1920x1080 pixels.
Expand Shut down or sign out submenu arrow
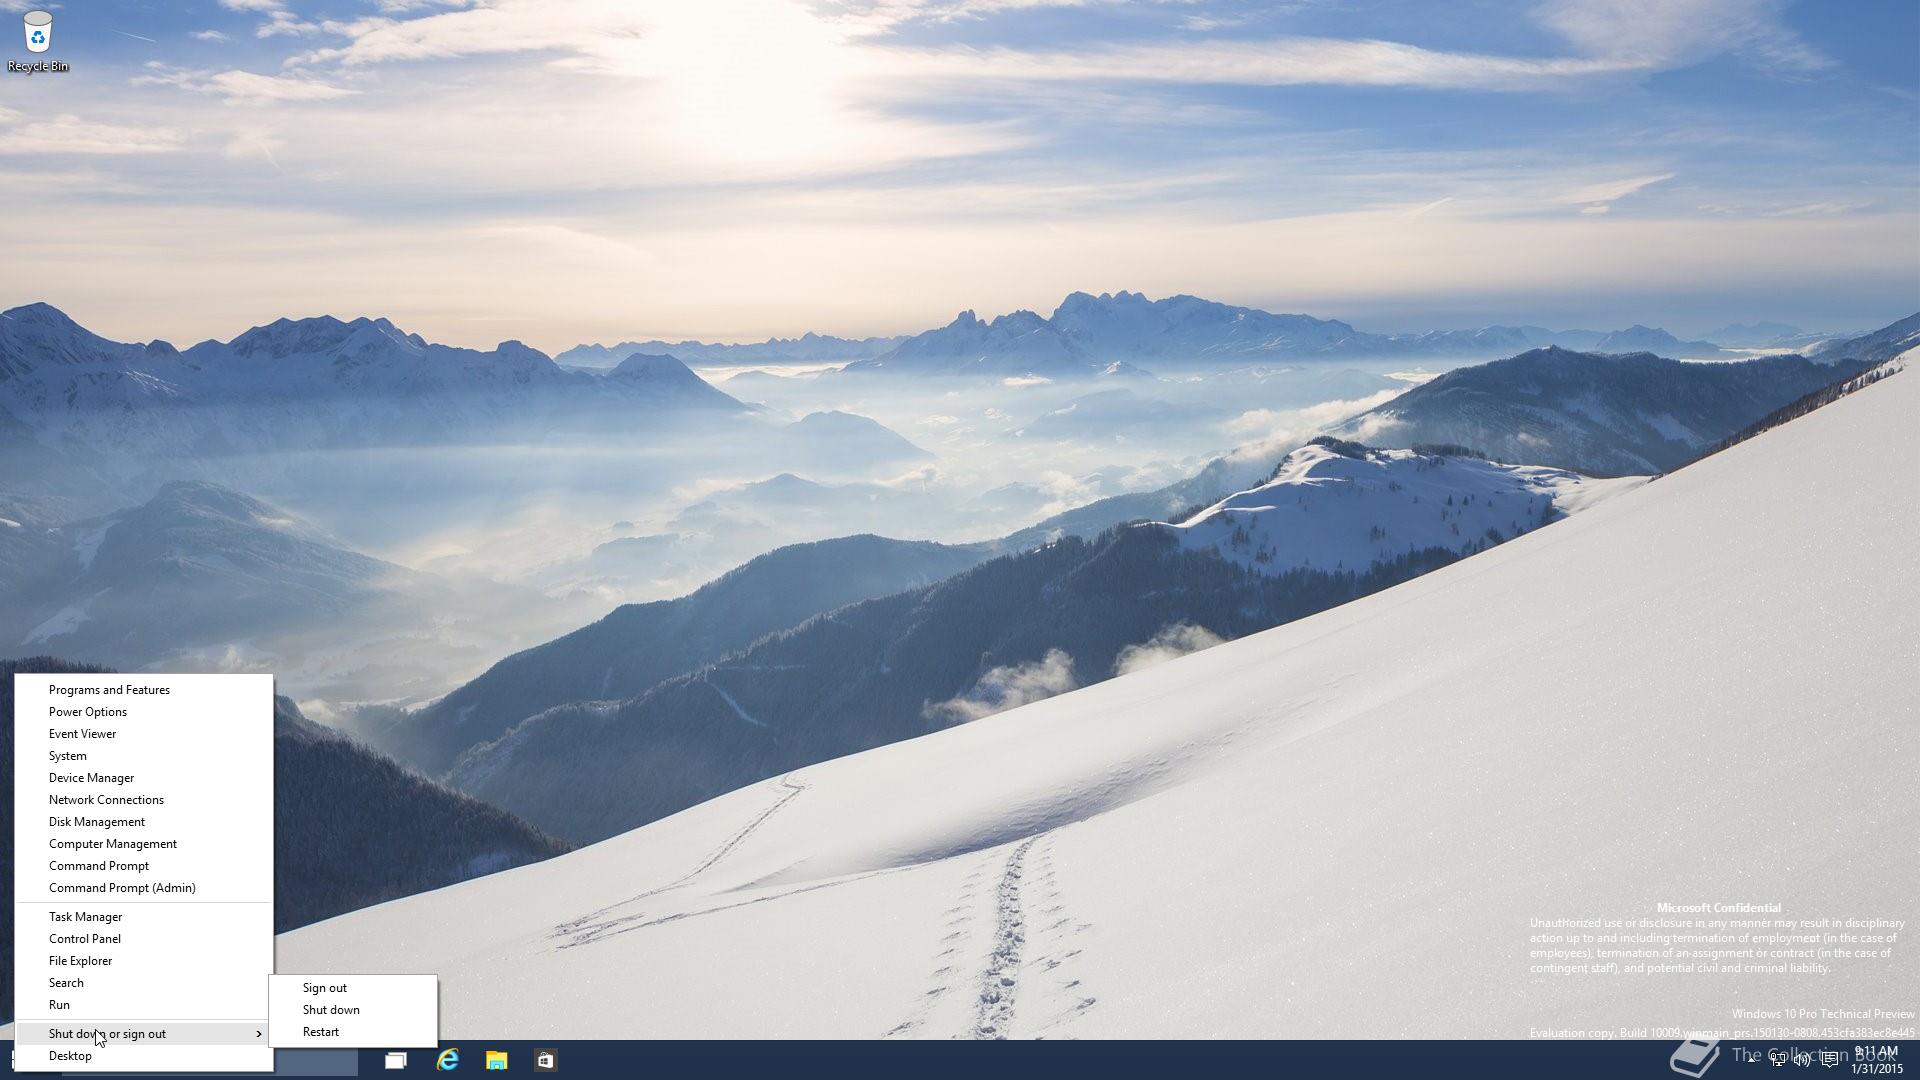(259, 1034)
